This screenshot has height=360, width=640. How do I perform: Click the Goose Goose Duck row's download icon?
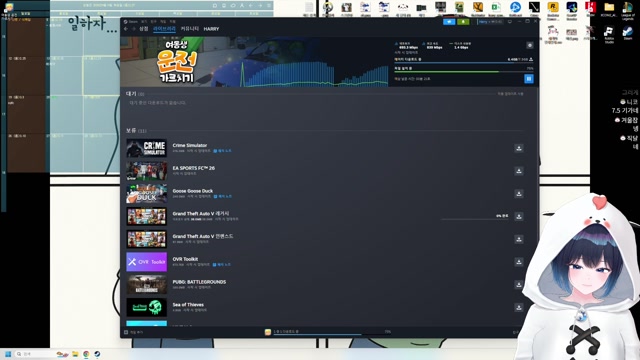pyautogui.click(x=519, y=193)
